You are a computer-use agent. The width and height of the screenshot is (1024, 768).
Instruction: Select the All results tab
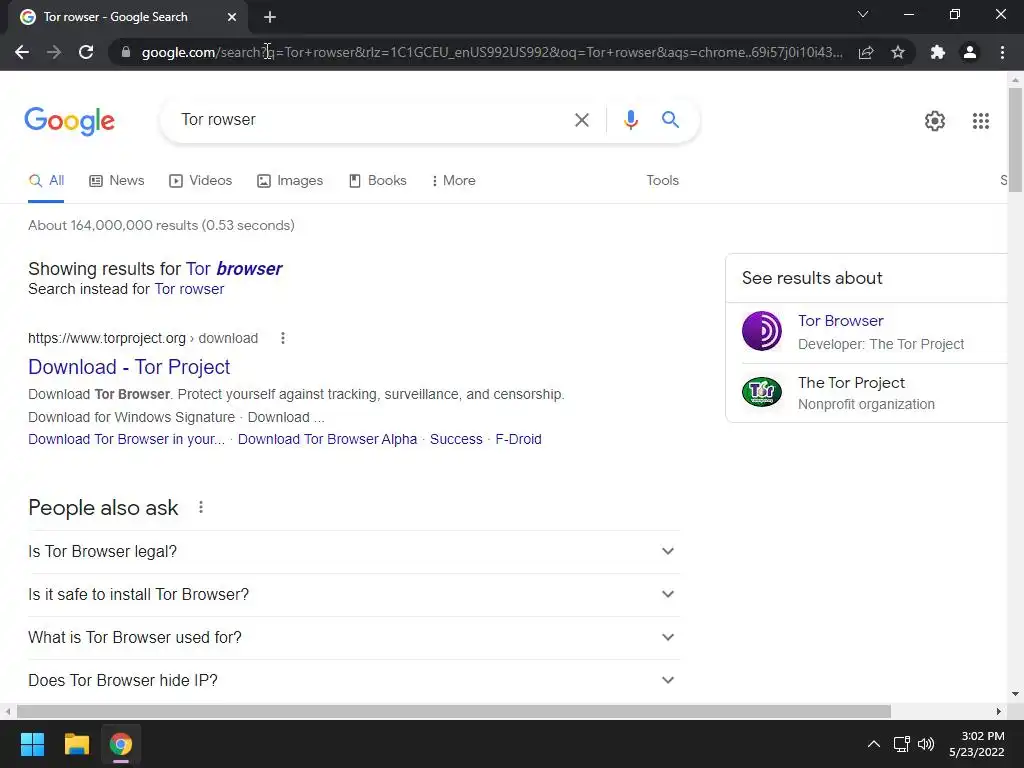(x=46, y=181)
